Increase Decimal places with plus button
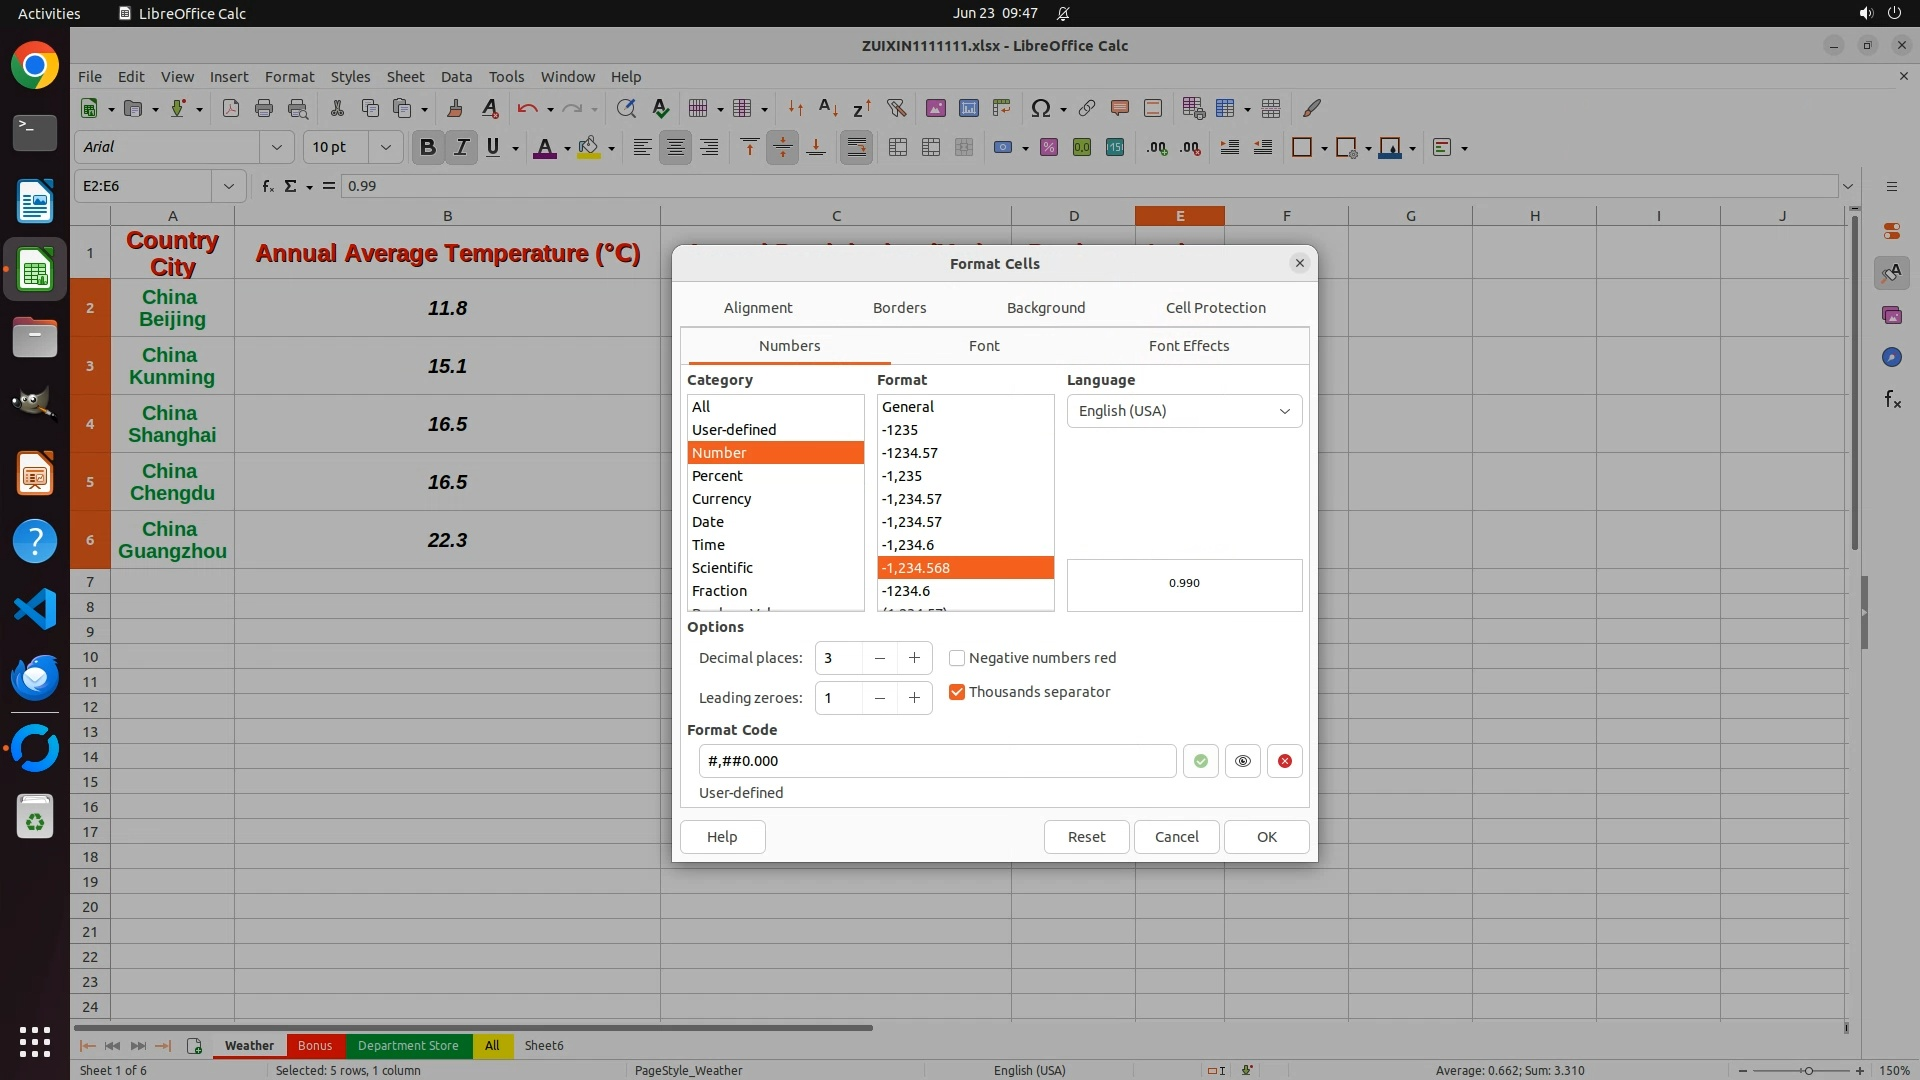 (913, 658)
